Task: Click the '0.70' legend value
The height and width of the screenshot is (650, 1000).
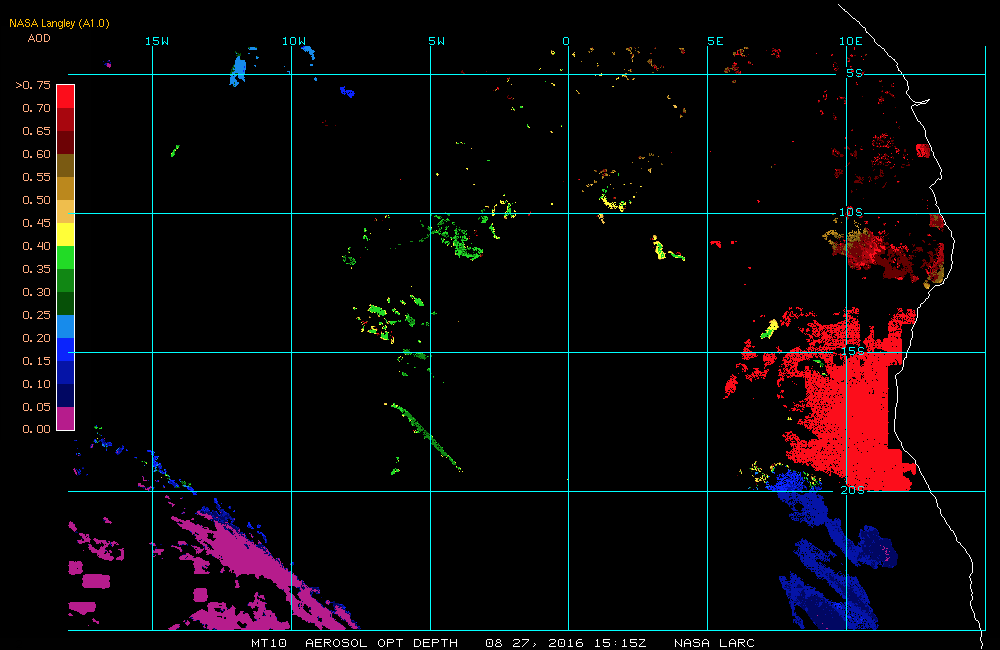Action: pyautogui.click(x=36, y=108)
